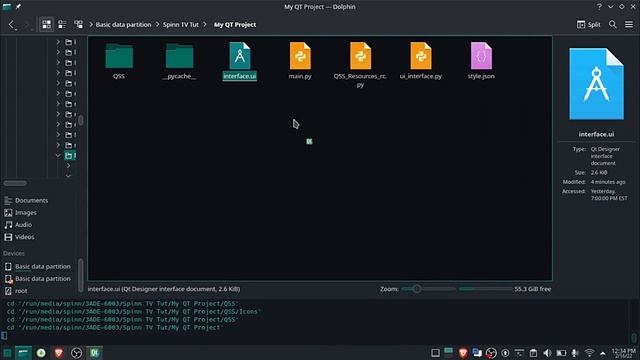The width and height of the screenshot is (640, 360).
Task: Click the Size 2.6 KiB value
Action: point(599,173)
